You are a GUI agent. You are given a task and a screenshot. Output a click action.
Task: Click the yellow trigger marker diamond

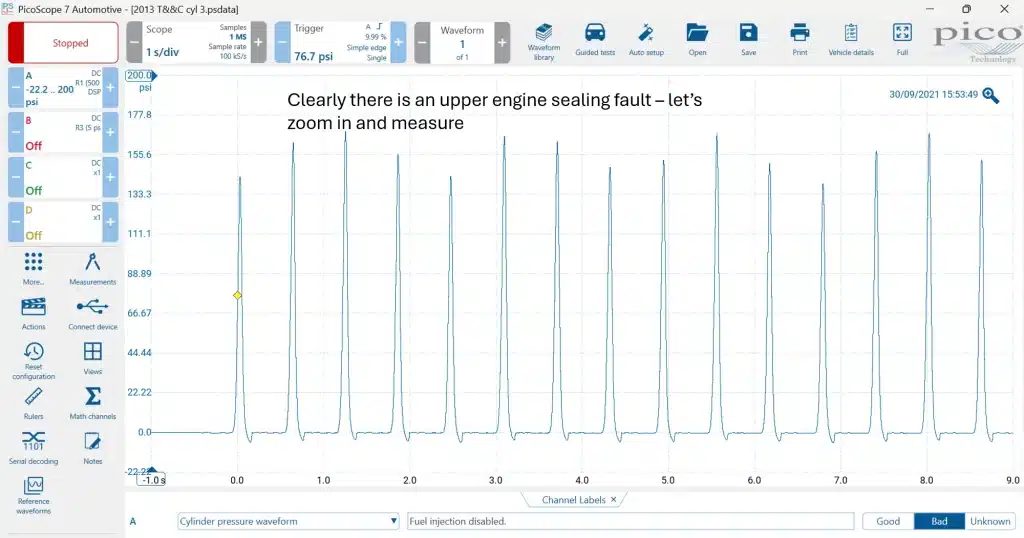(x=238, y=295)
